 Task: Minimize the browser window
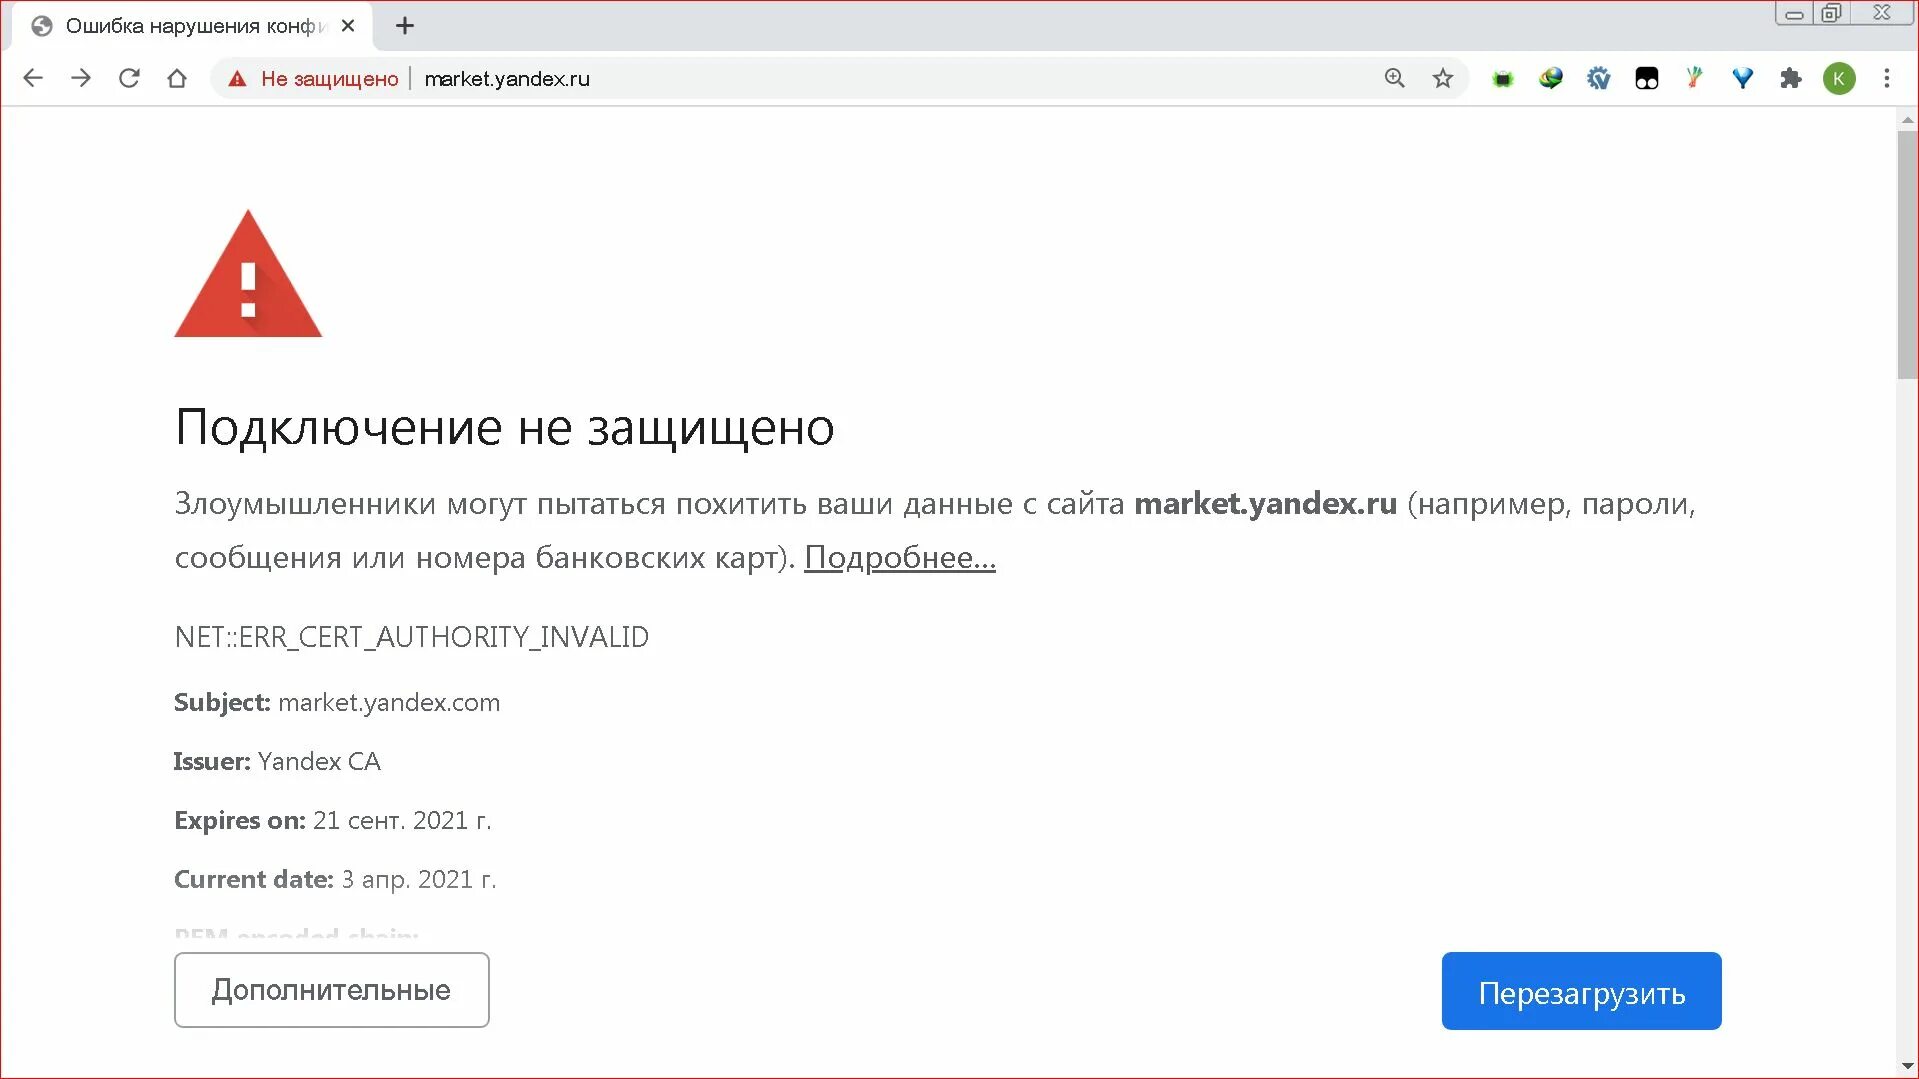[1795, 14]
